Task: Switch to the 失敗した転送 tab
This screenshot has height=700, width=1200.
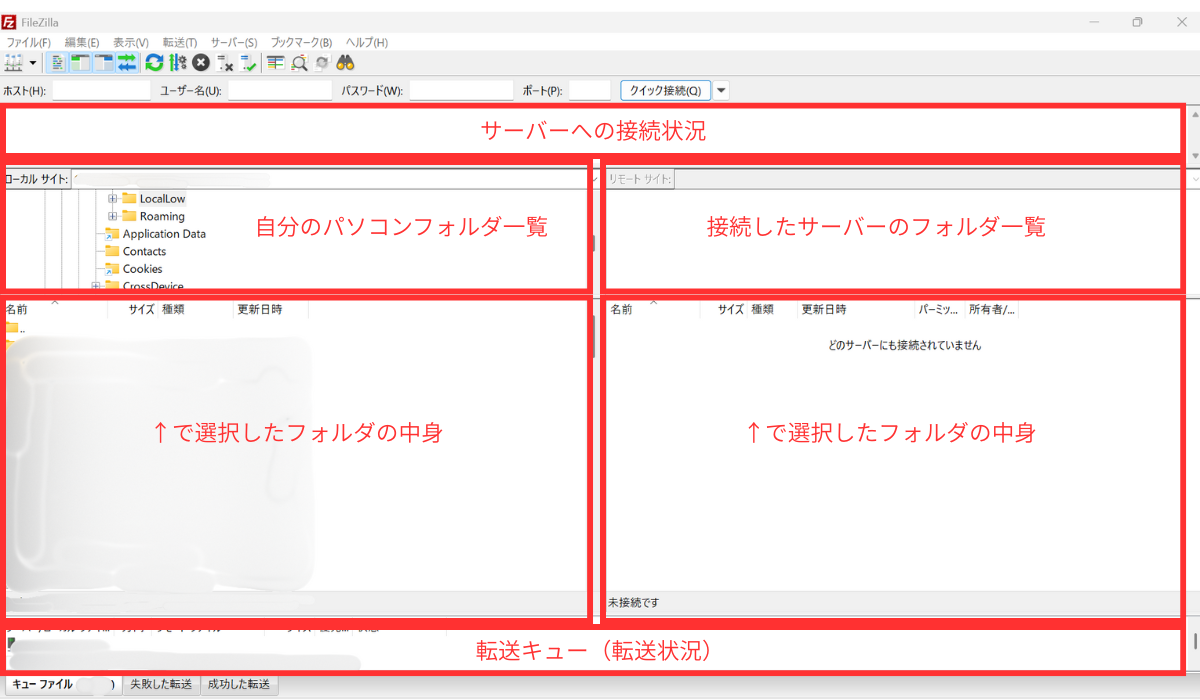Action: tap(160, 685)
